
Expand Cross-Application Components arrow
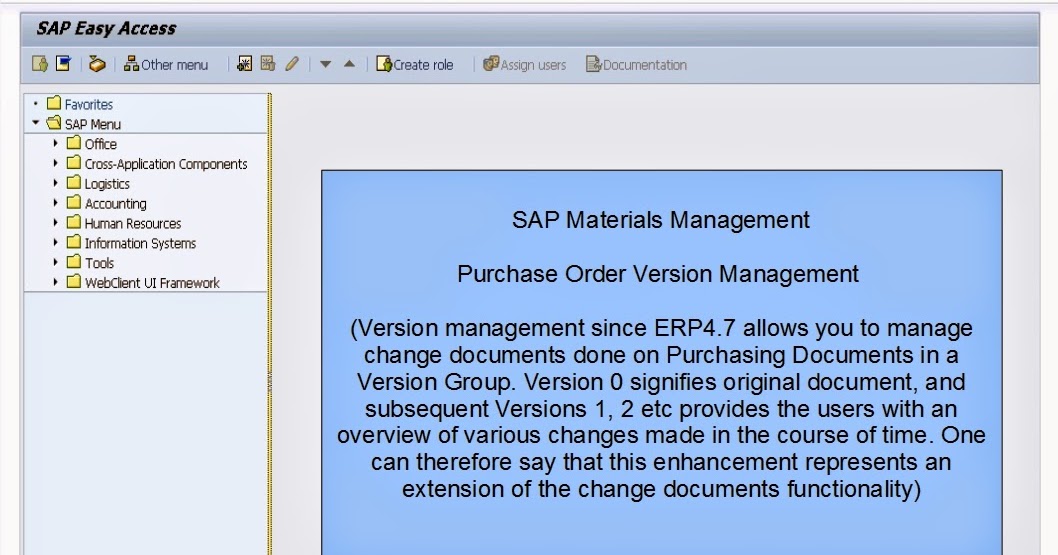(x=55, y=163)
